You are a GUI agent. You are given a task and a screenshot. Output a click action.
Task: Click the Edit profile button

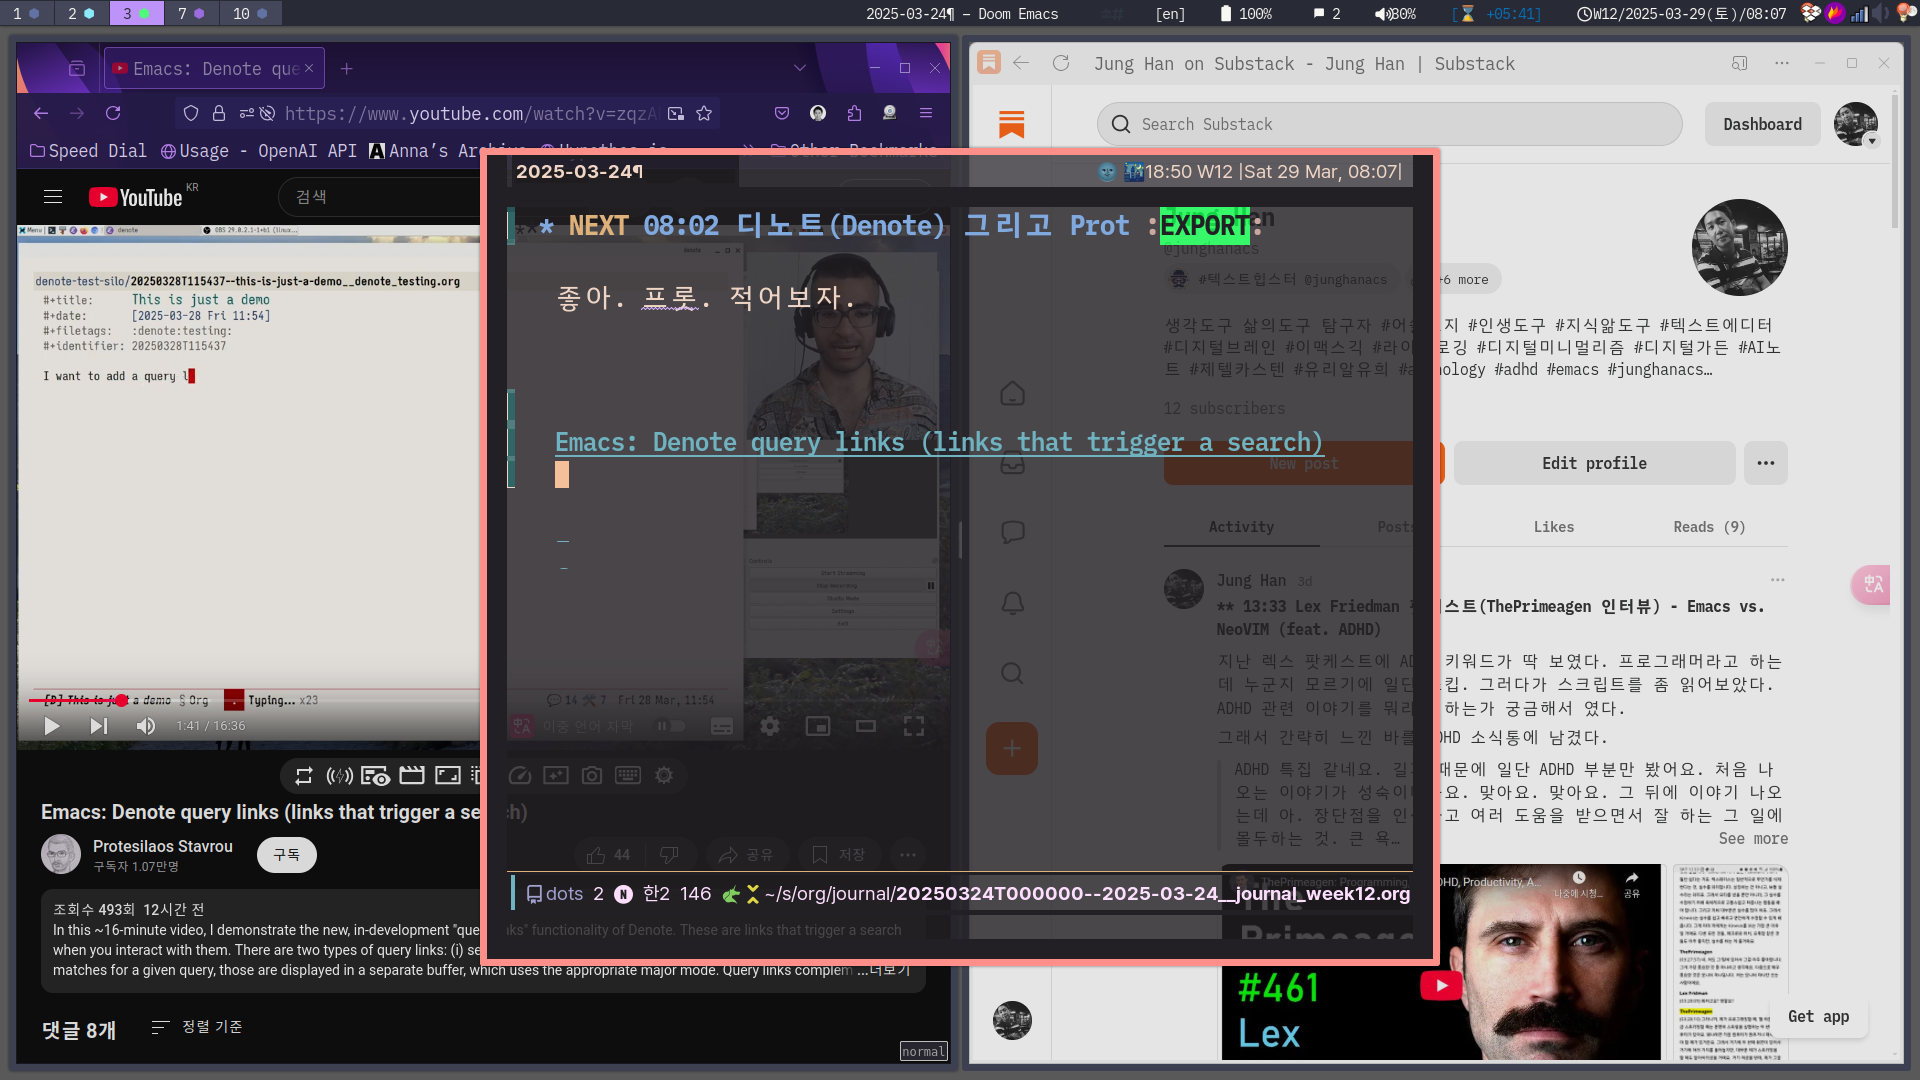(1594, 463)
